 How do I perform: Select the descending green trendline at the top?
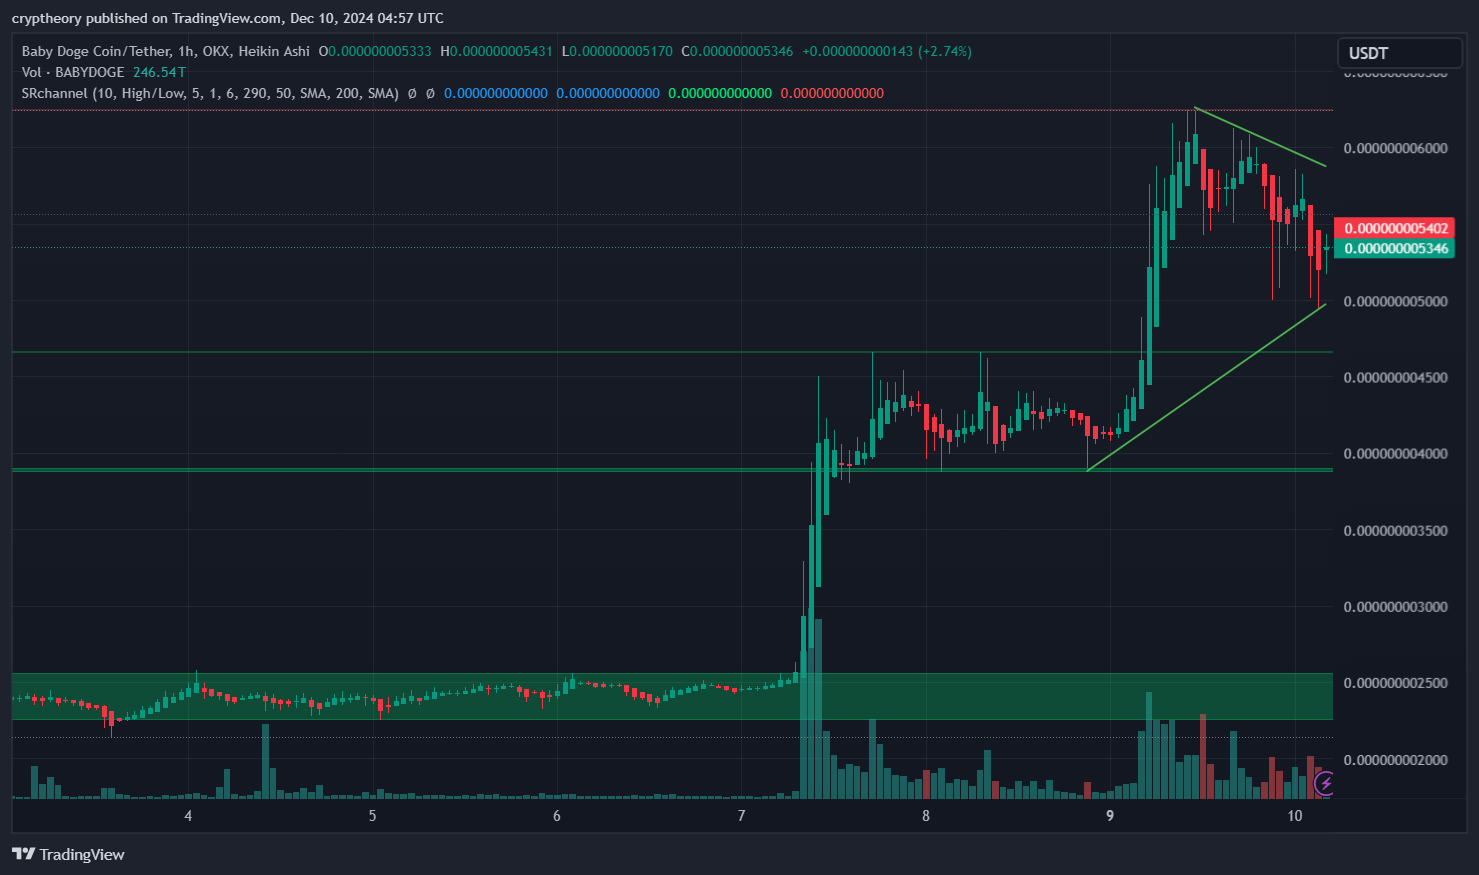click(x=1260, y=136)
